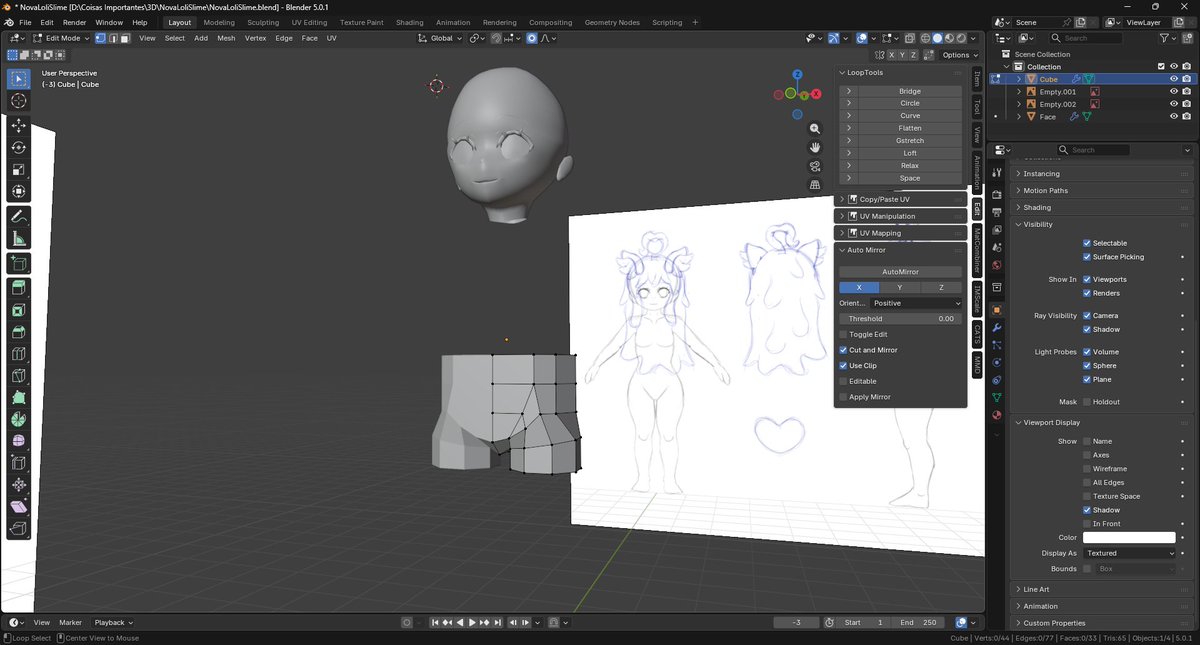The height and width of the screenshot is (645, 1200).
Task: Switch to face select mode
Action: [x=124, y=38]
